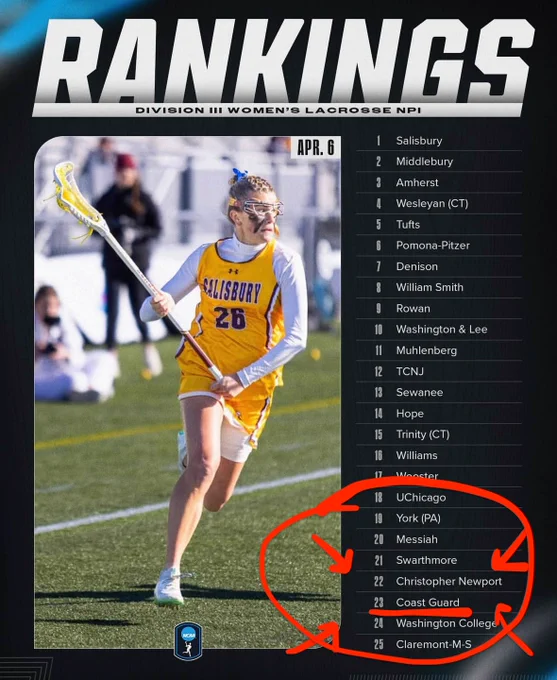
Task: Select William Smith ranking row
Action: [439, 288]
